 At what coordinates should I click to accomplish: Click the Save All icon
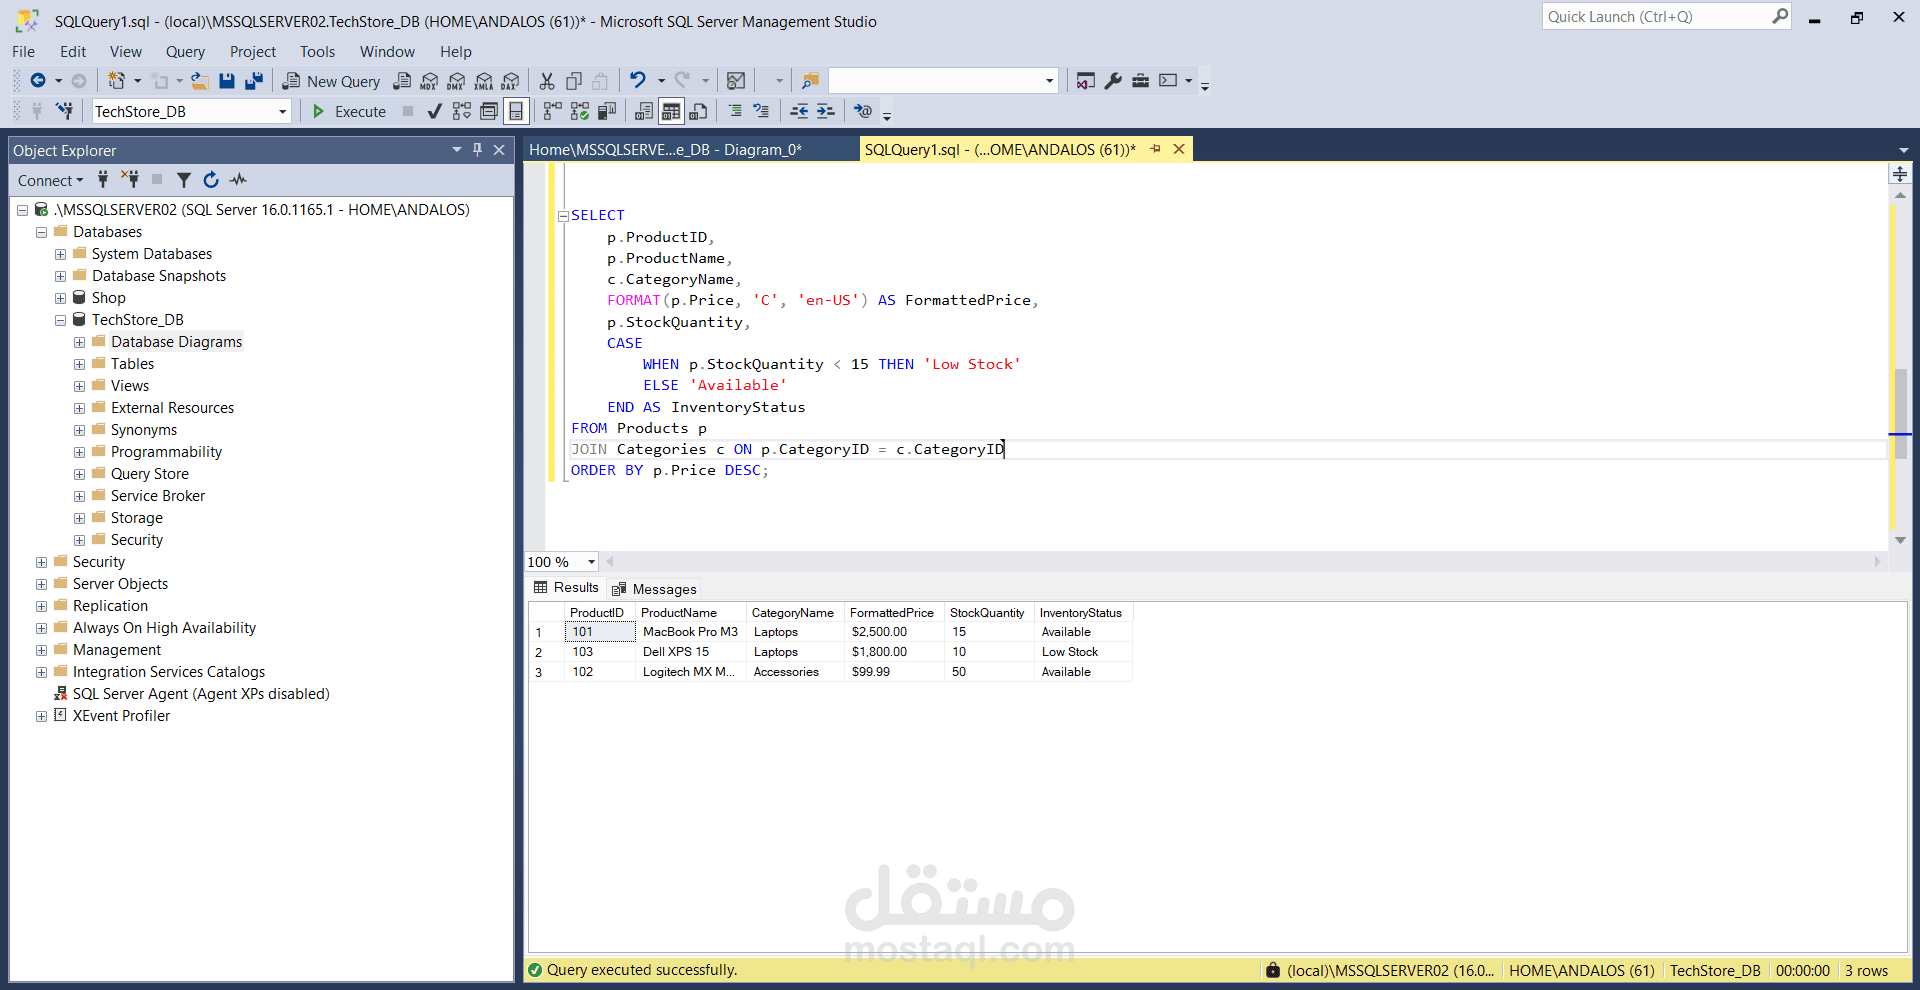click(254, 81)
